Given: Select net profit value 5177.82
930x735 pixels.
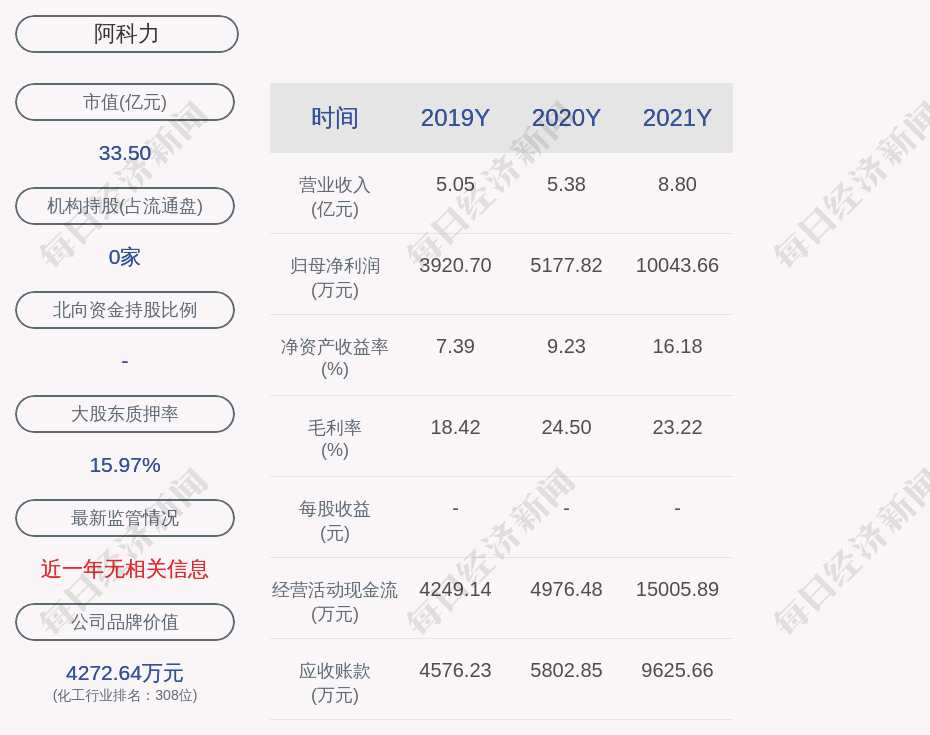Looking at the screenshot, I should point(566,265).
